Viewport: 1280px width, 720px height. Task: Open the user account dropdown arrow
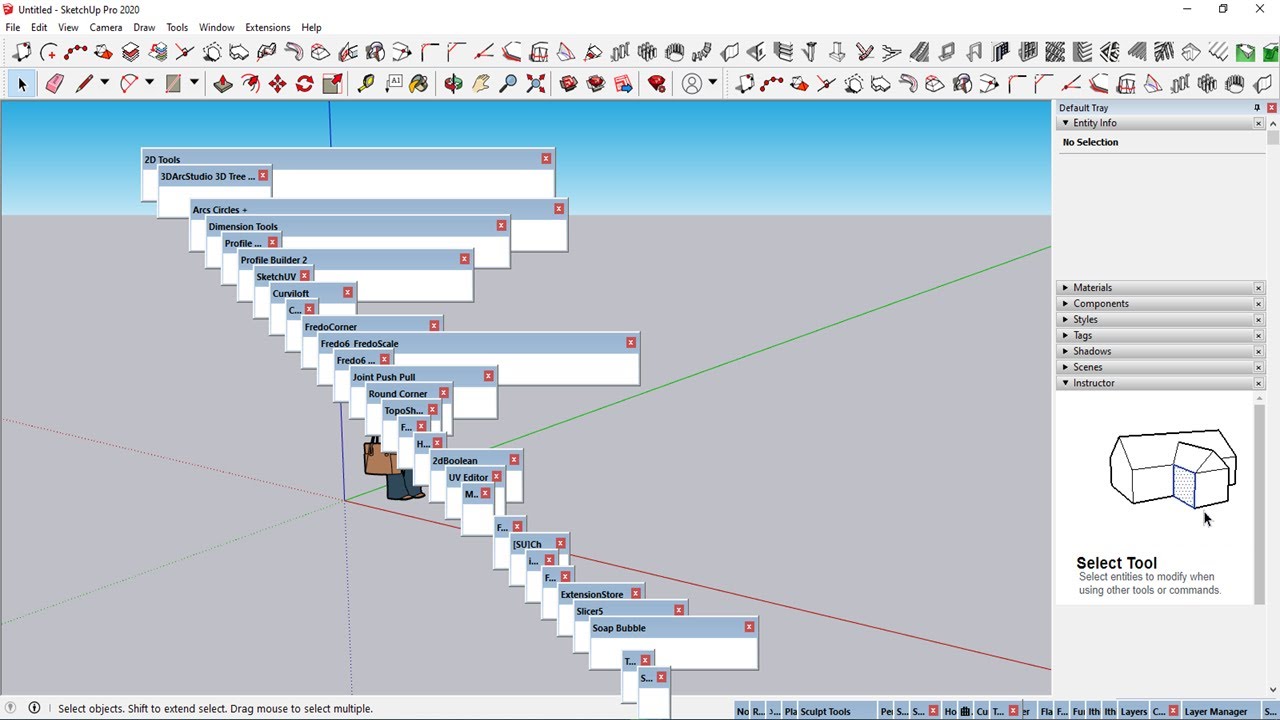pyautogui.click(x=713, y=84)
